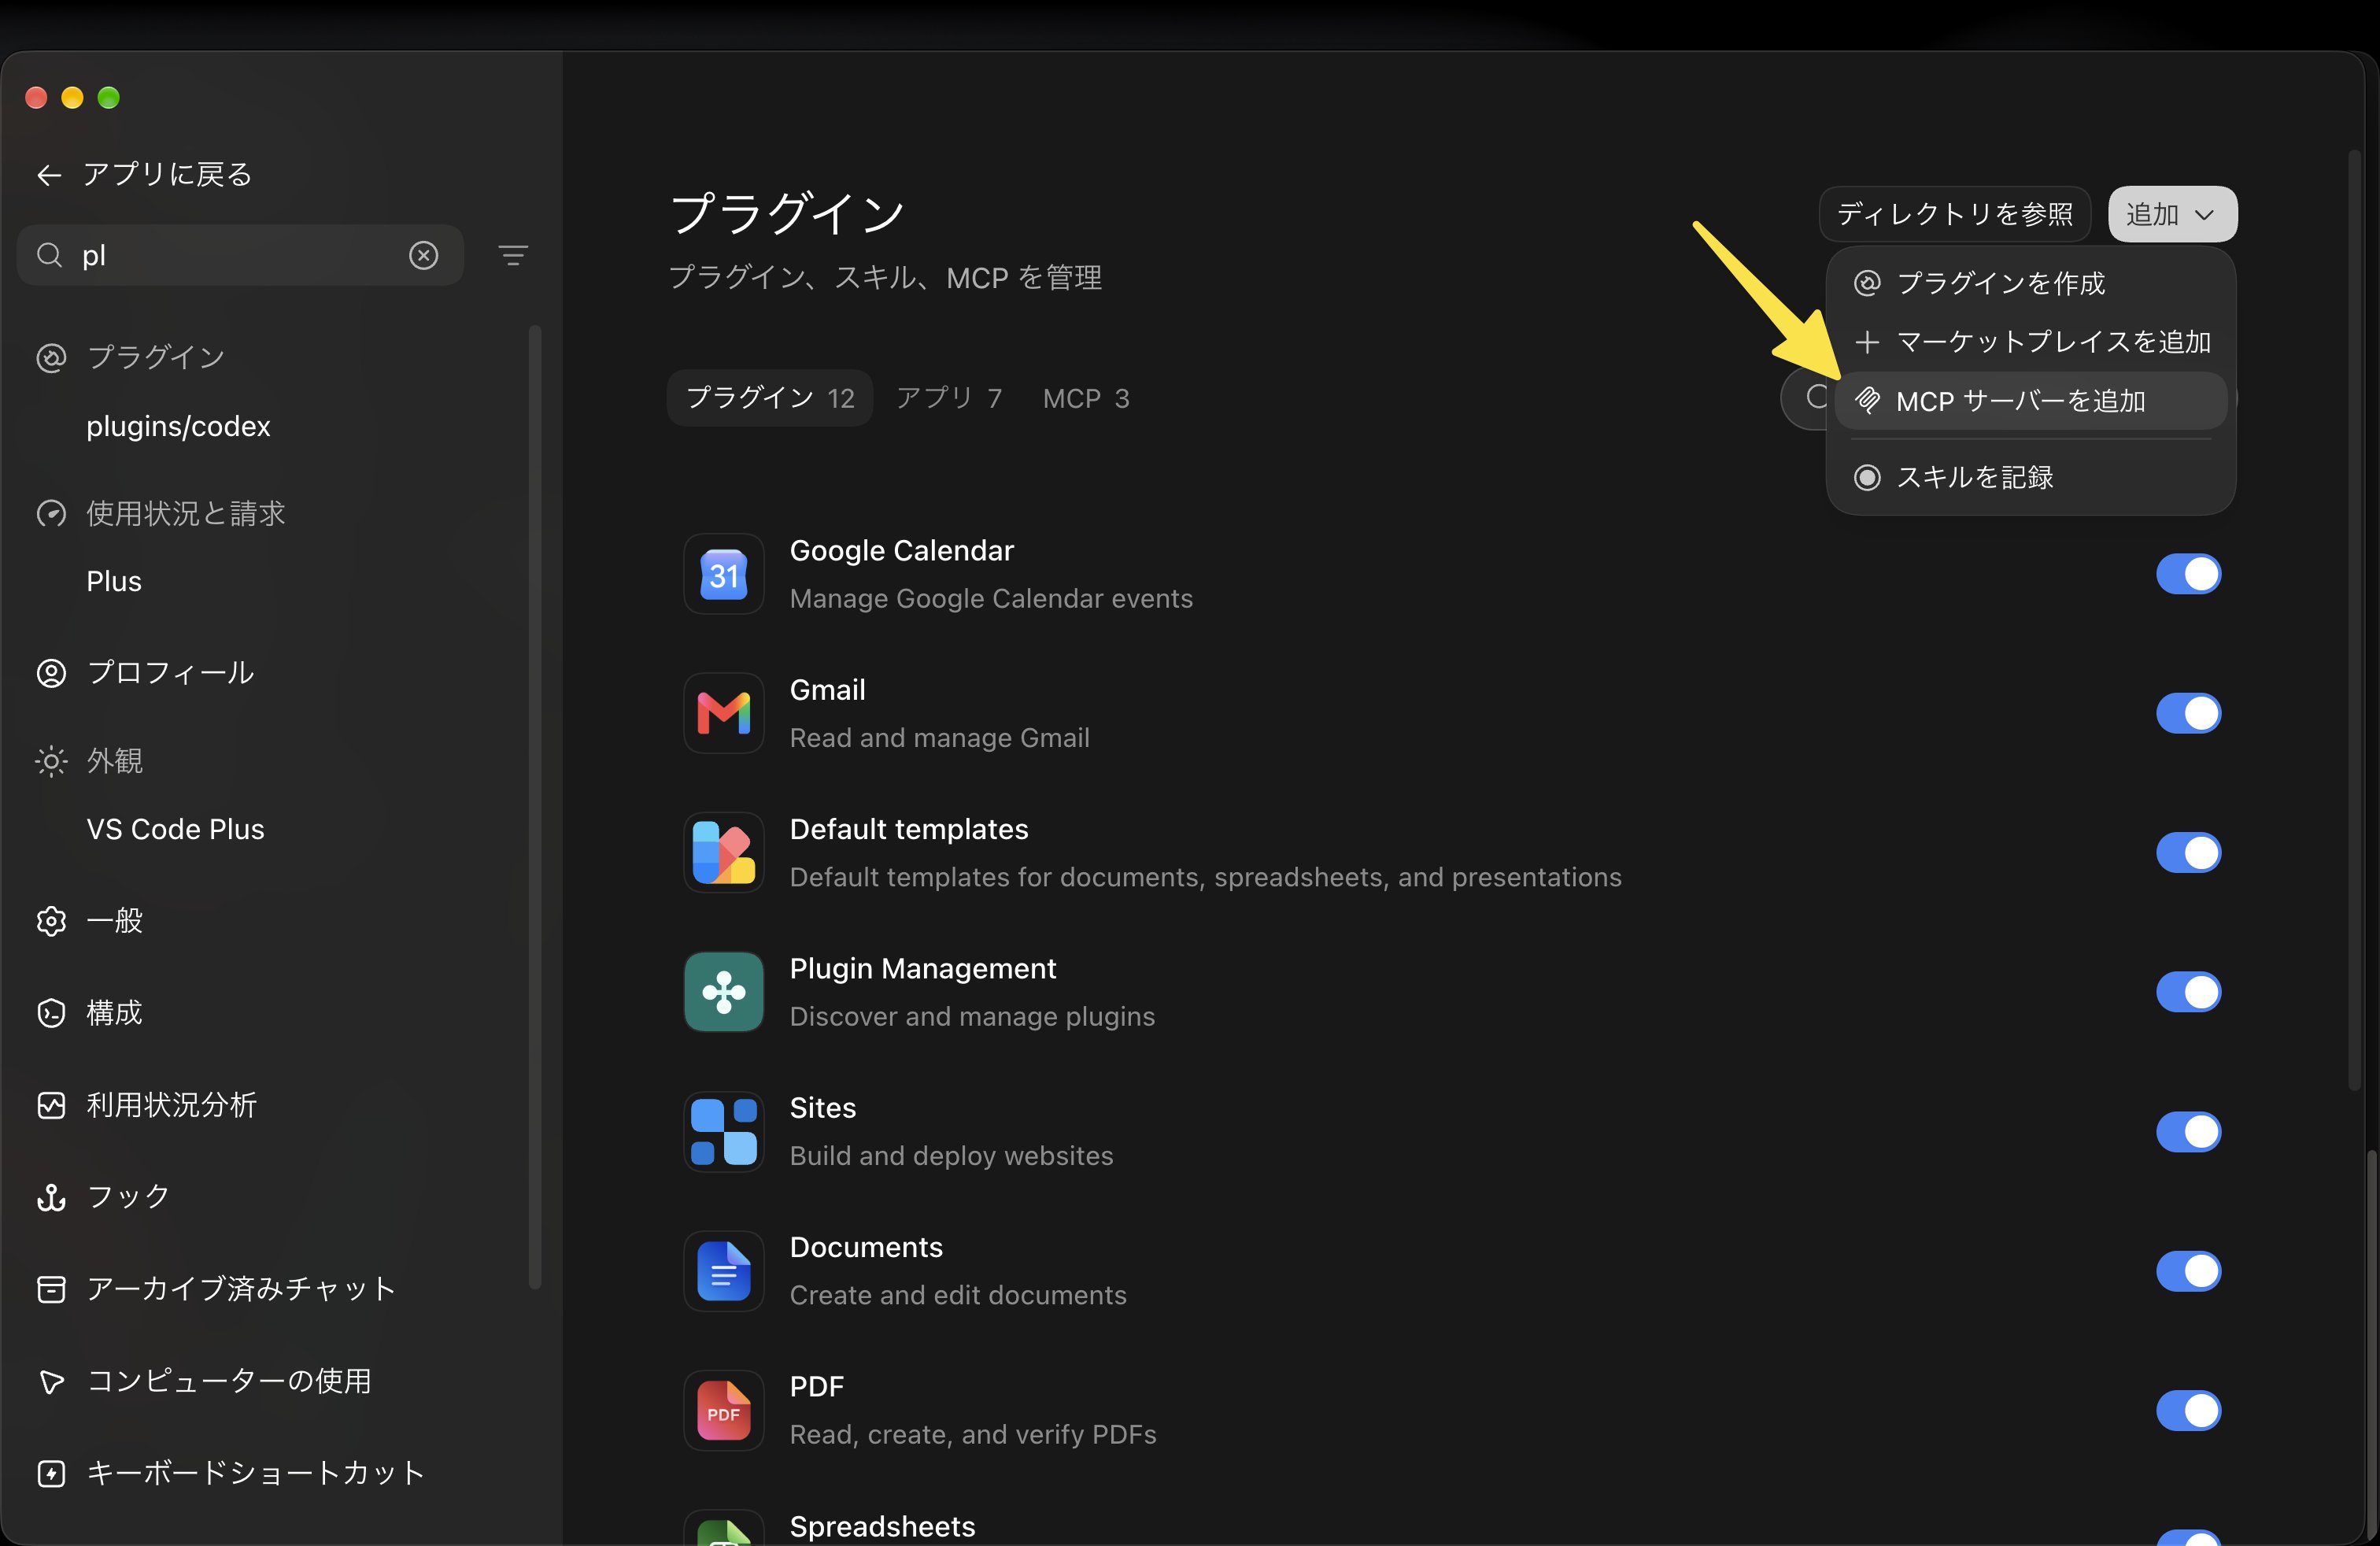Choose マーケットプレイスを追加 from menu
Image resolution: width=2380 pixels, height=1546 pixels.
[2030, 342]
